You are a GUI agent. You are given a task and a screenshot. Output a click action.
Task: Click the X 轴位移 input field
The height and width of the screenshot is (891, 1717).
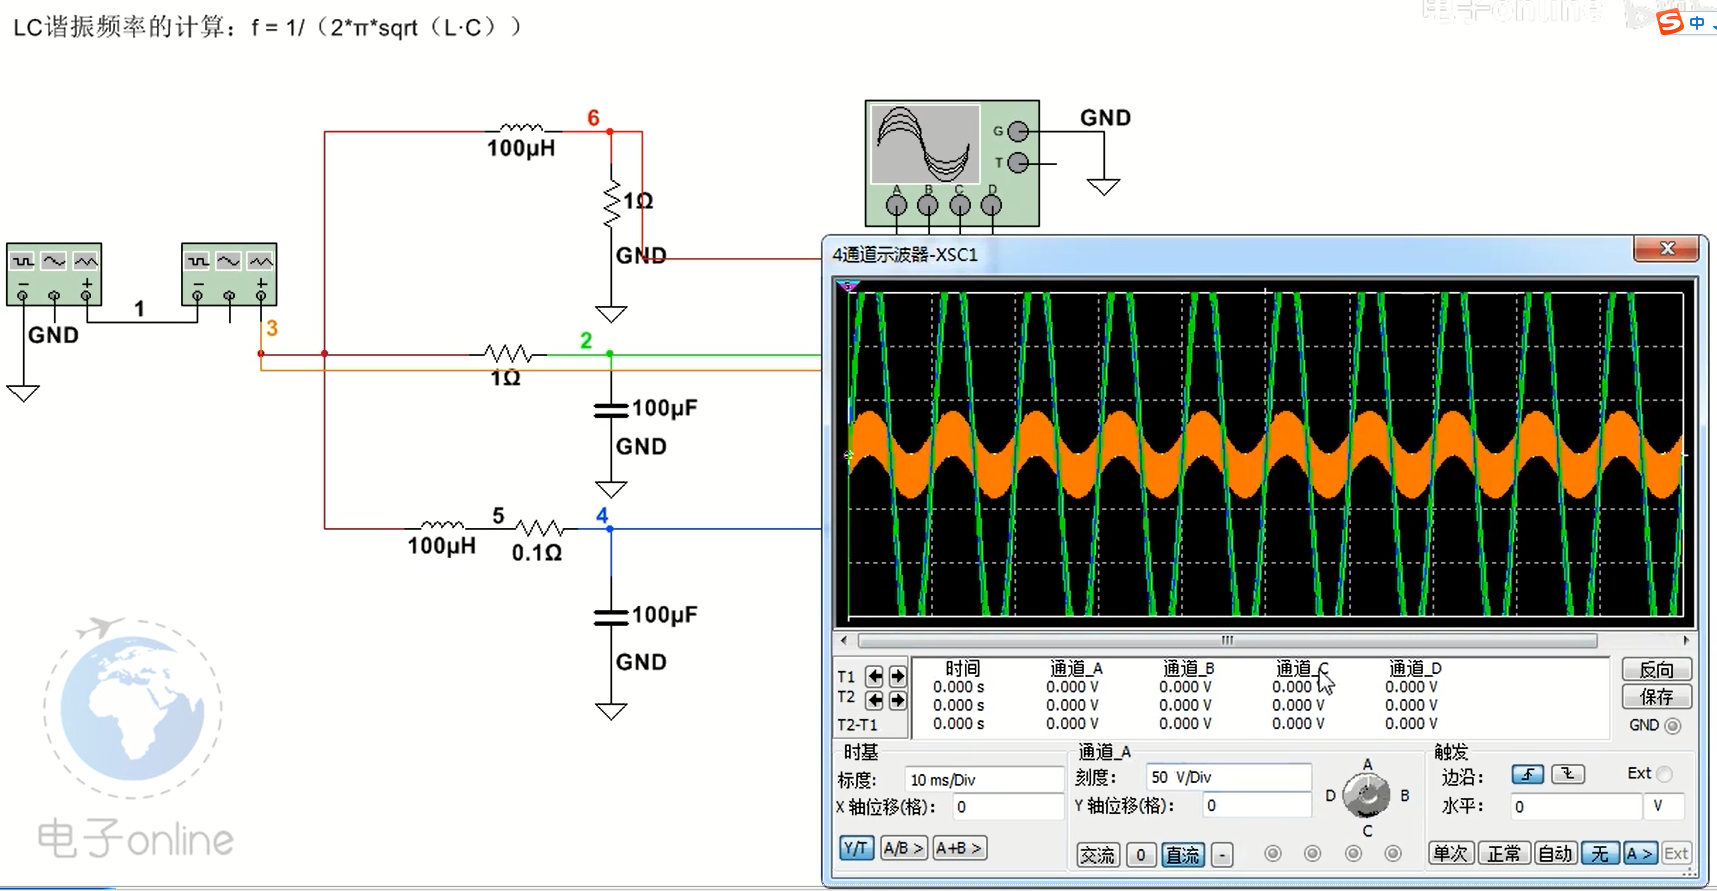(x=1007, y=807)
